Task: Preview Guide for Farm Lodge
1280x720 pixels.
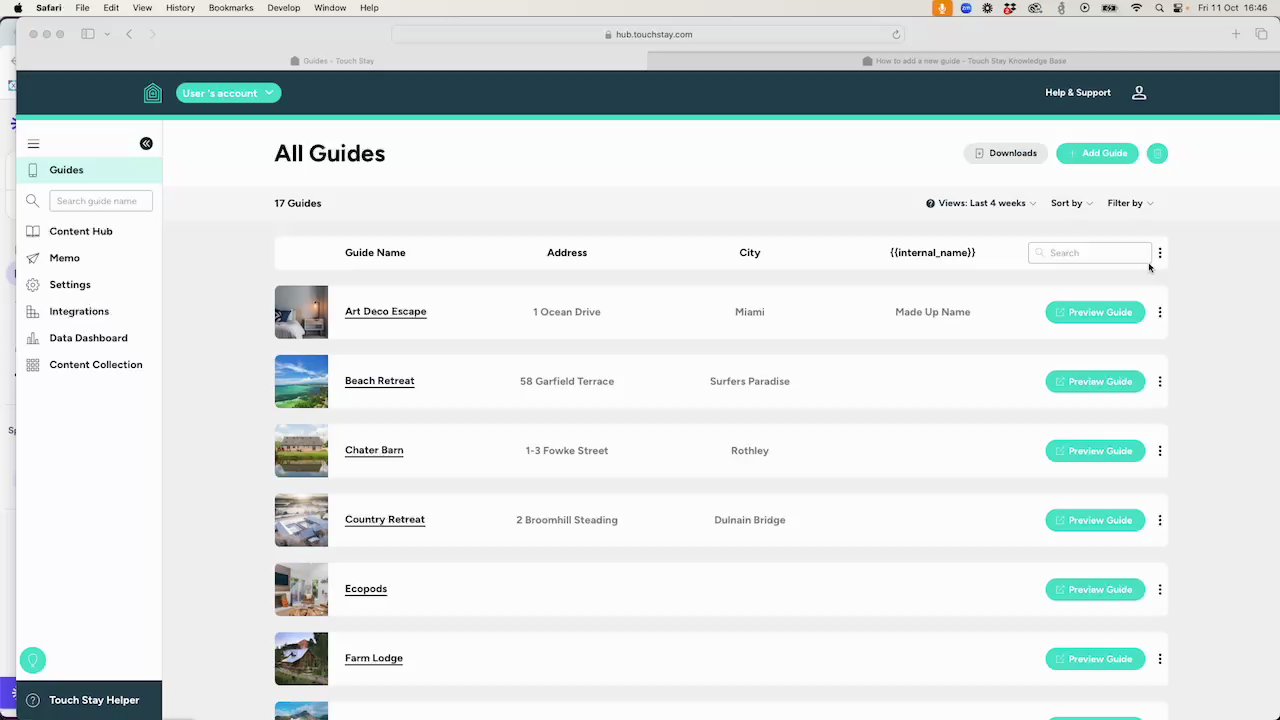Action: click(x=1095, y=659)
